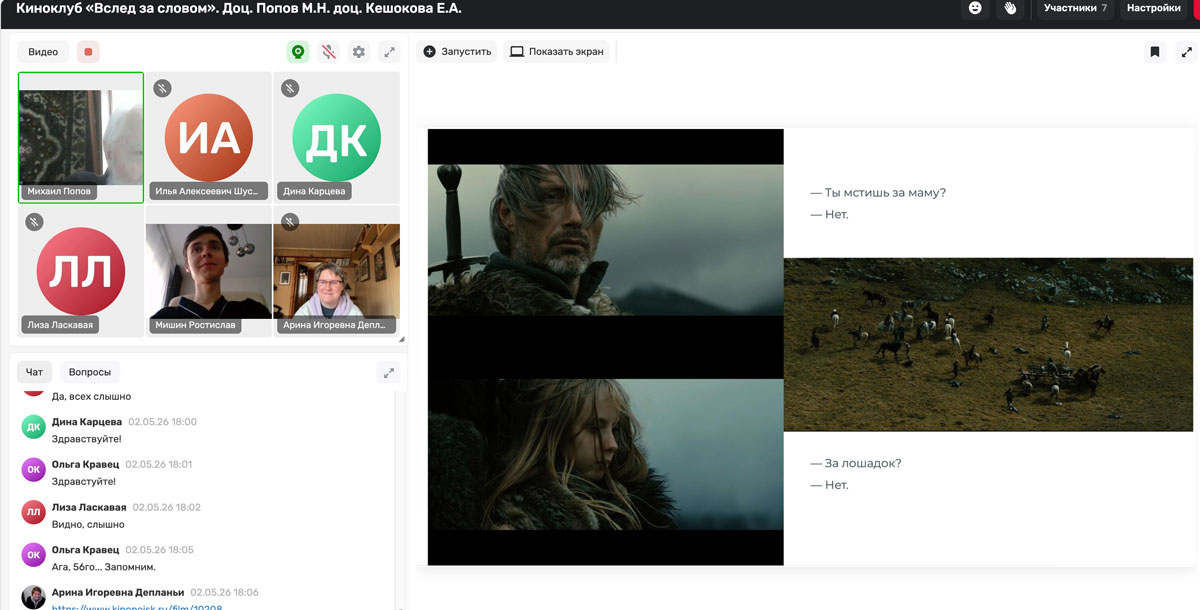This screenshot has height=610, width=1200.
Task: Click 'Видно, слышно' chat message
Action: [x=88, y=524]
